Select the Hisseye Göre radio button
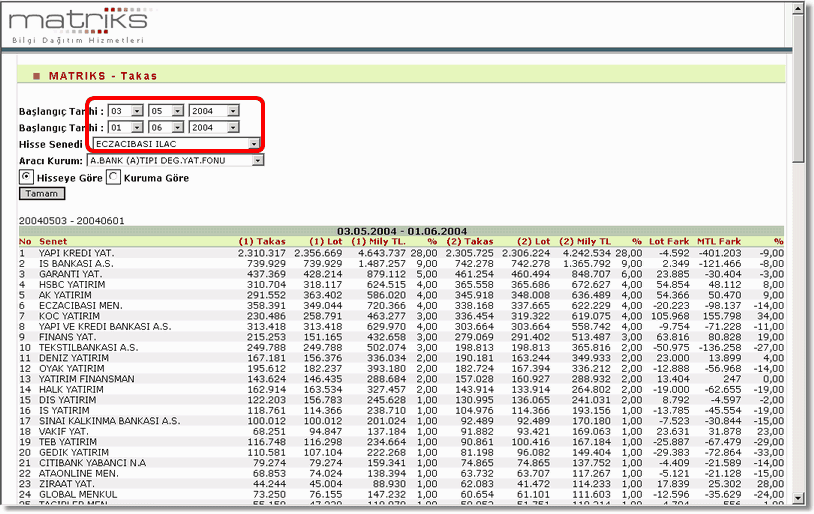Screen dimensions: 814x514 [26, 177]
